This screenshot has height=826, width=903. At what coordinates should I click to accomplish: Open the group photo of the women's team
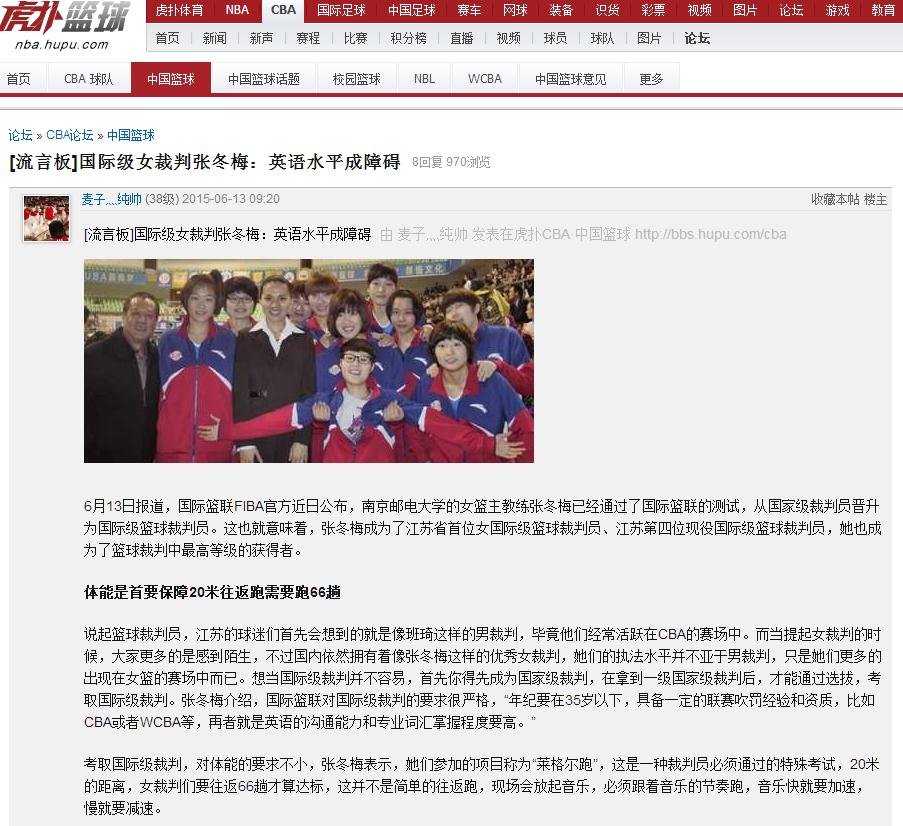point(309,361)
